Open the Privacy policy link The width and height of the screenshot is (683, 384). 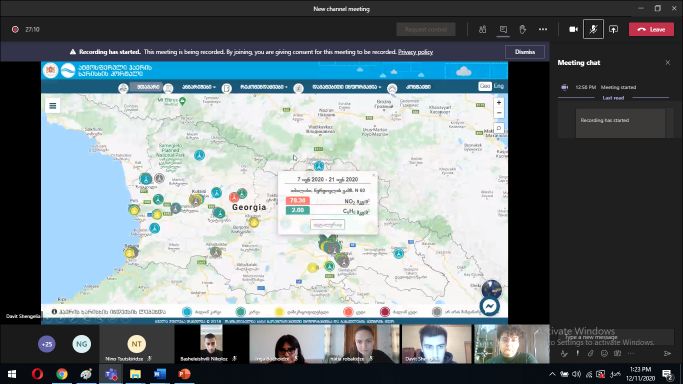click(415, 52)
